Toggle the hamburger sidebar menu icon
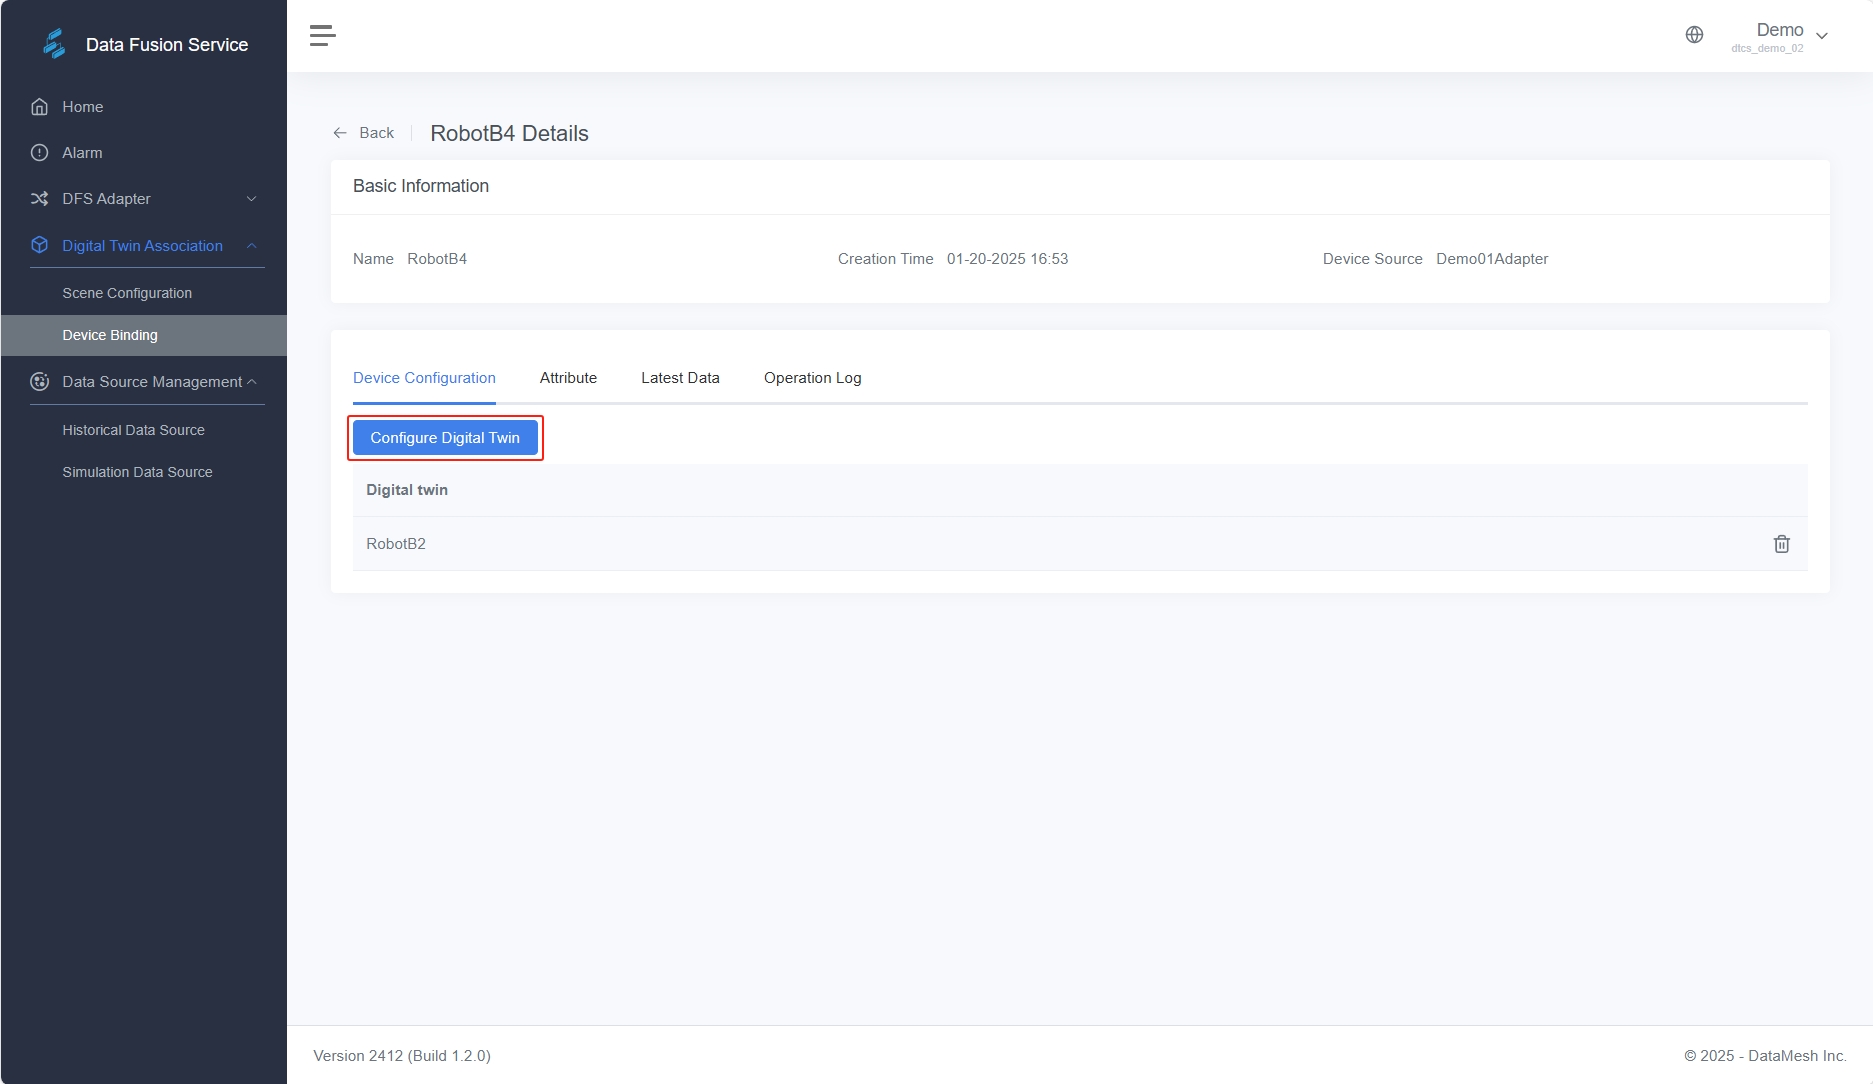 (x=322, y=36)
